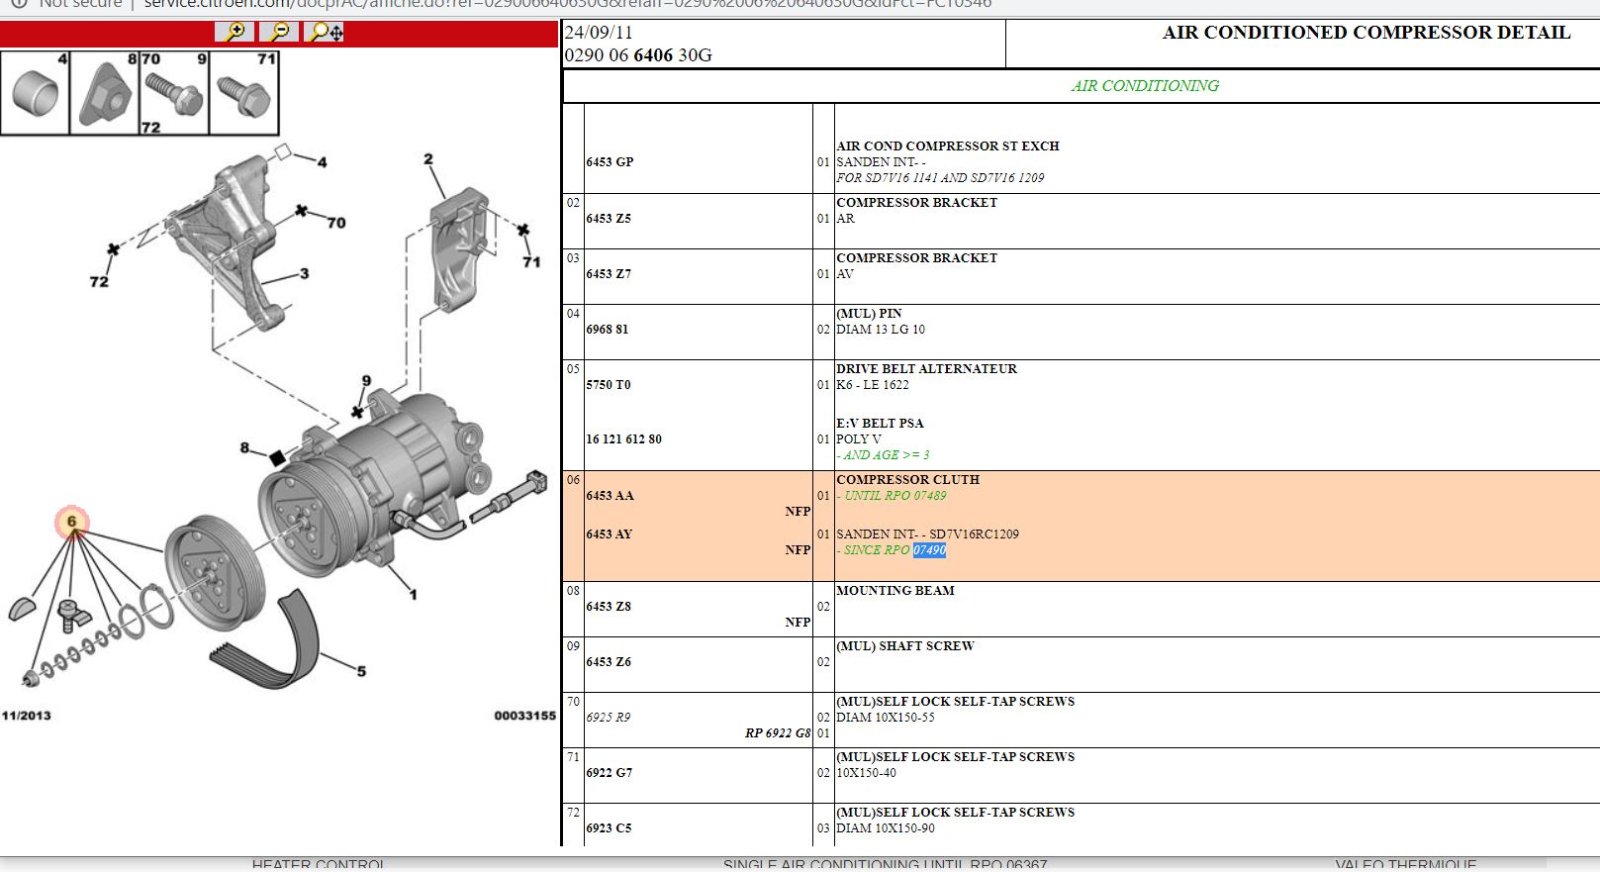Click callout number 5 on the drive belt
This screenshot has height=872, width=1600.
361,671
